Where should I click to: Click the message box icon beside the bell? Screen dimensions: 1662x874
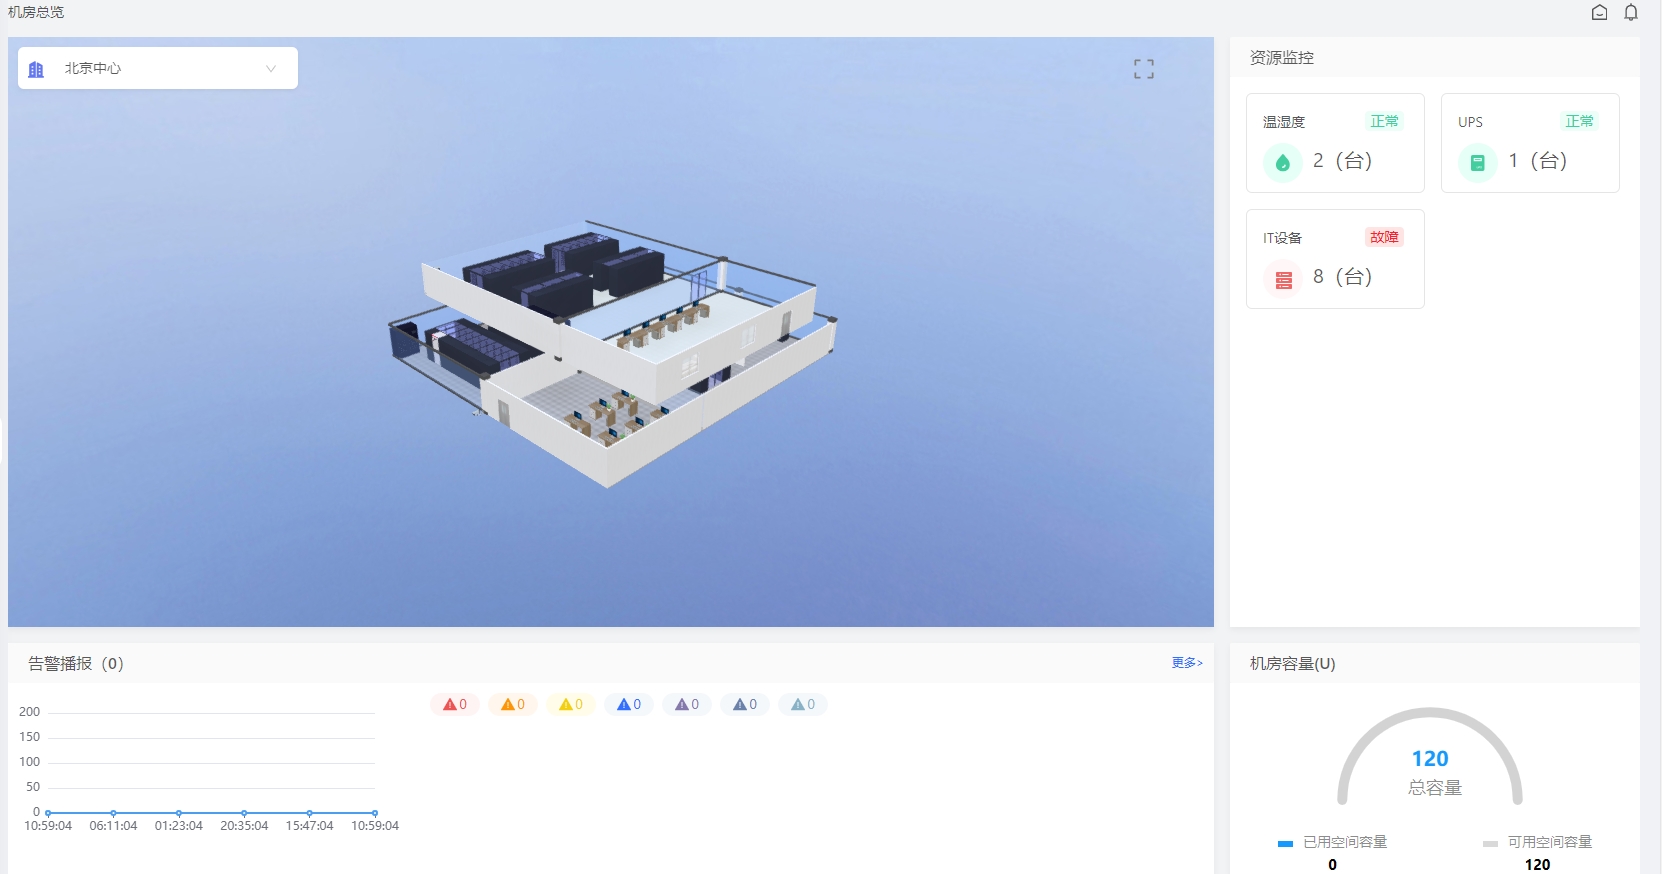[x=1599, y=13]
